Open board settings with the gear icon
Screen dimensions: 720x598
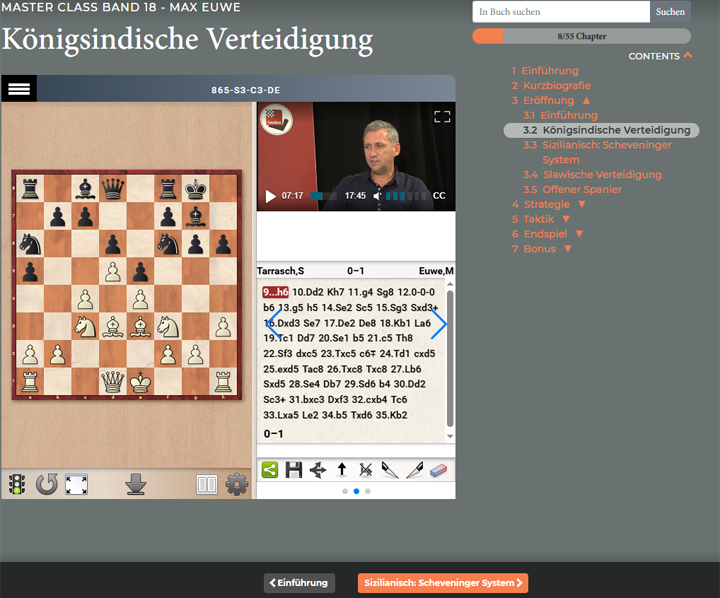tap(237, 485)
